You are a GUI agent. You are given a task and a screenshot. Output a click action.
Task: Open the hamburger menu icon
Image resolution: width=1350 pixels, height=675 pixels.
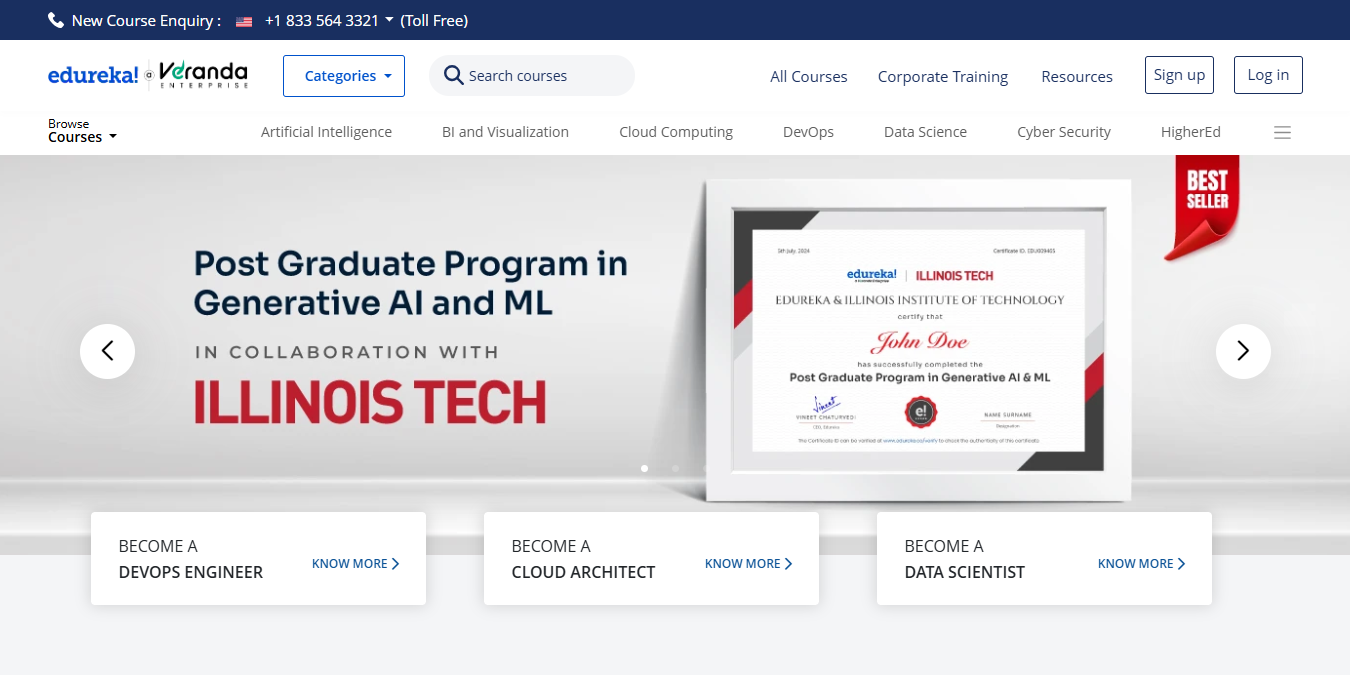[x=1282, y=132]
